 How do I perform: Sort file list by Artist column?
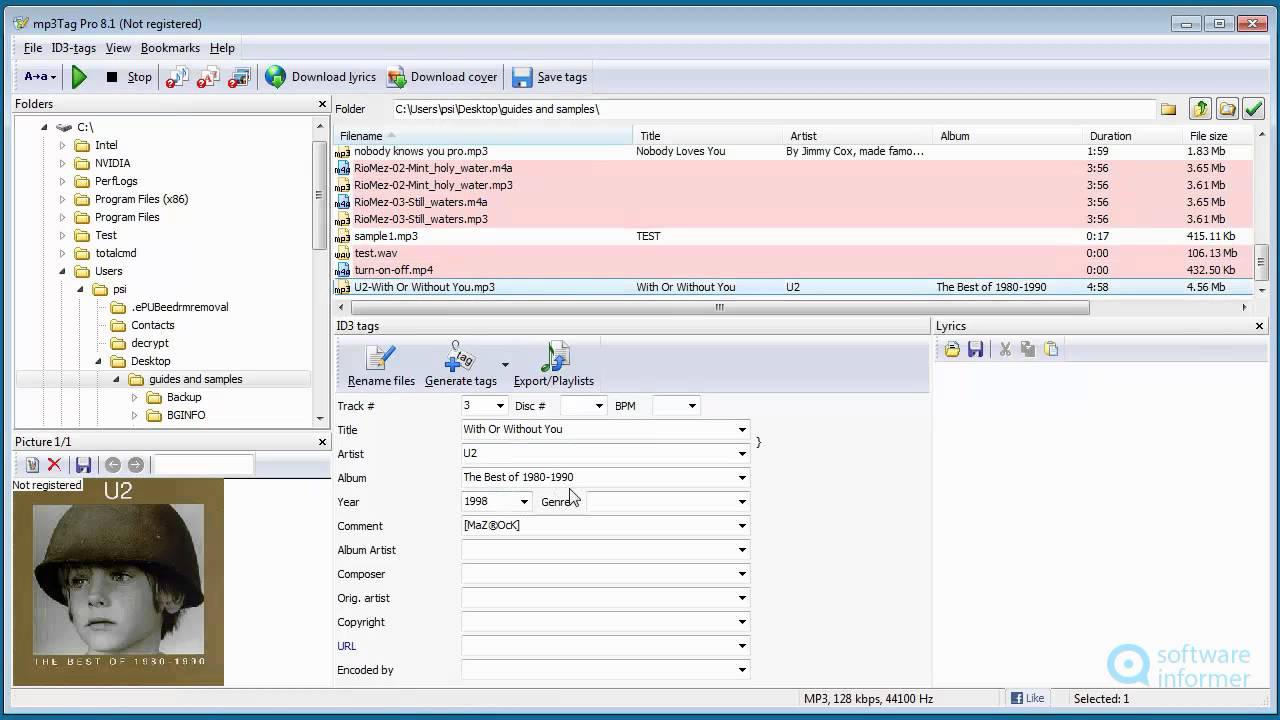tap(858, 136)
